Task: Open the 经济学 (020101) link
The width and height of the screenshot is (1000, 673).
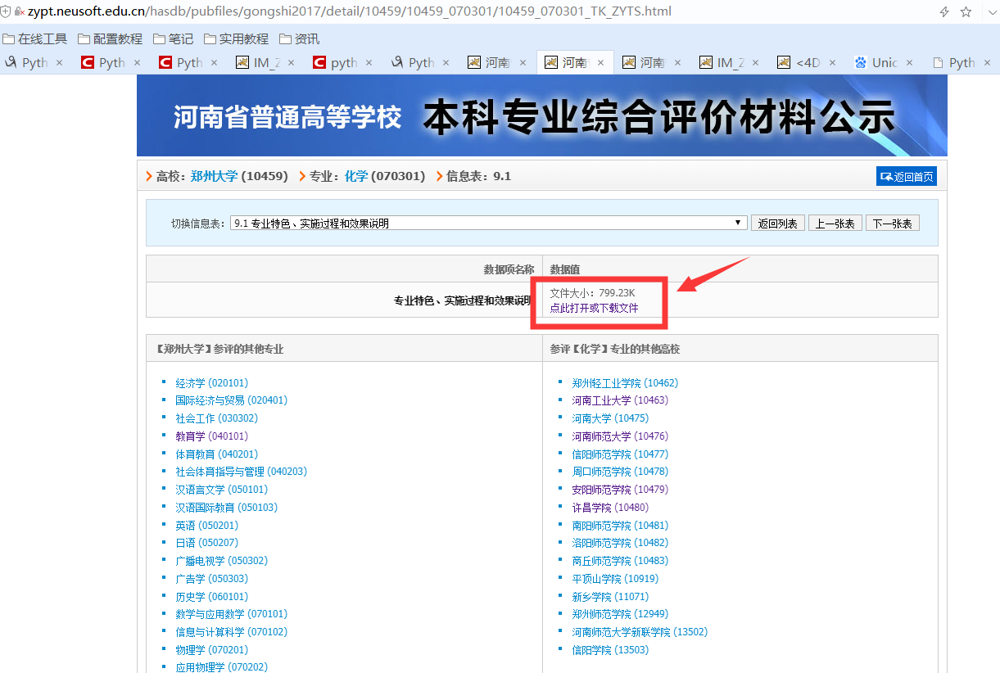Action: [212, 383]
